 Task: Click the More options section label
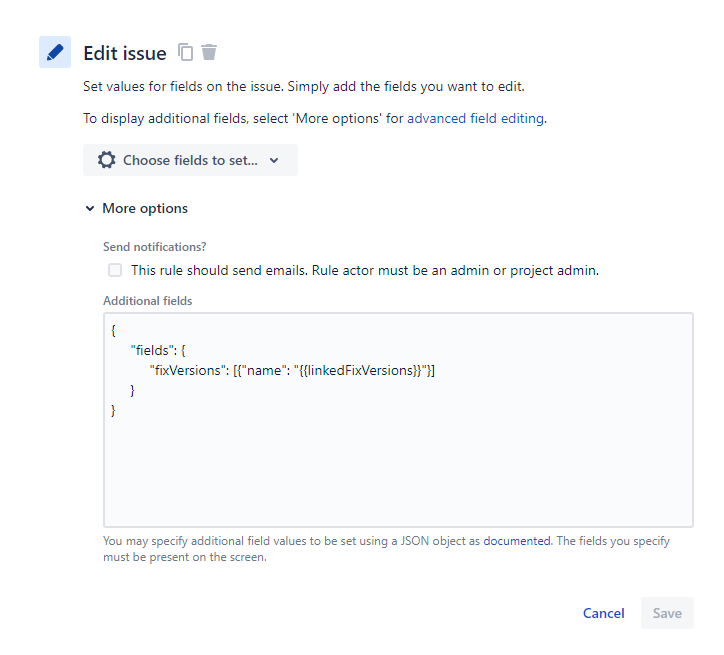pos(145,209)
